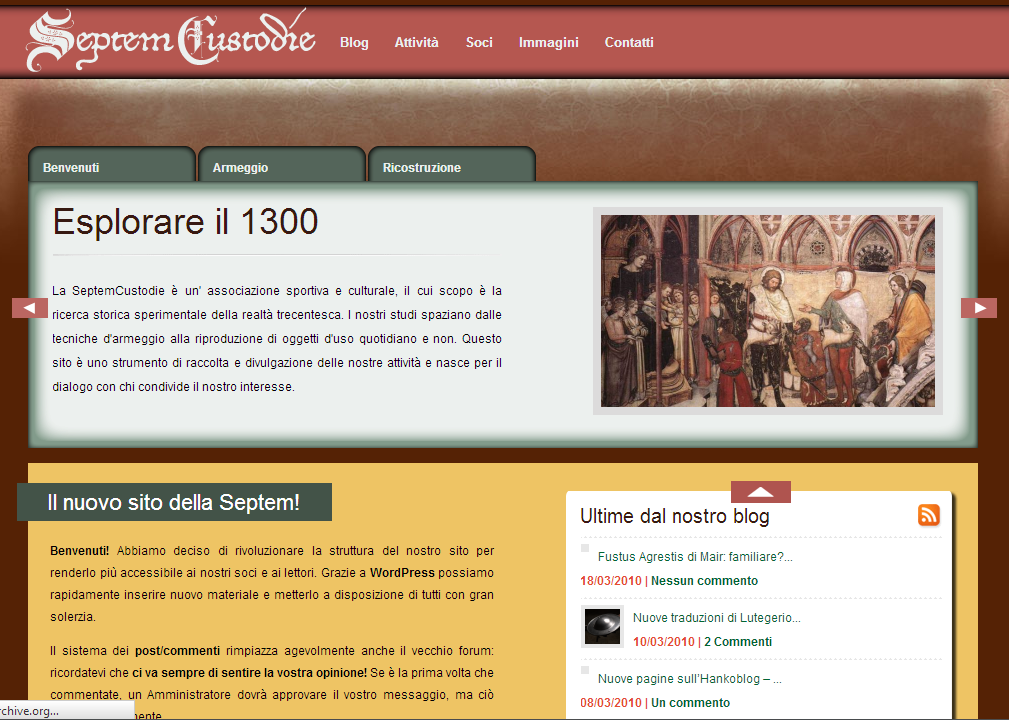Open post Fustus Agrestis di Mair

coord(695,557)
